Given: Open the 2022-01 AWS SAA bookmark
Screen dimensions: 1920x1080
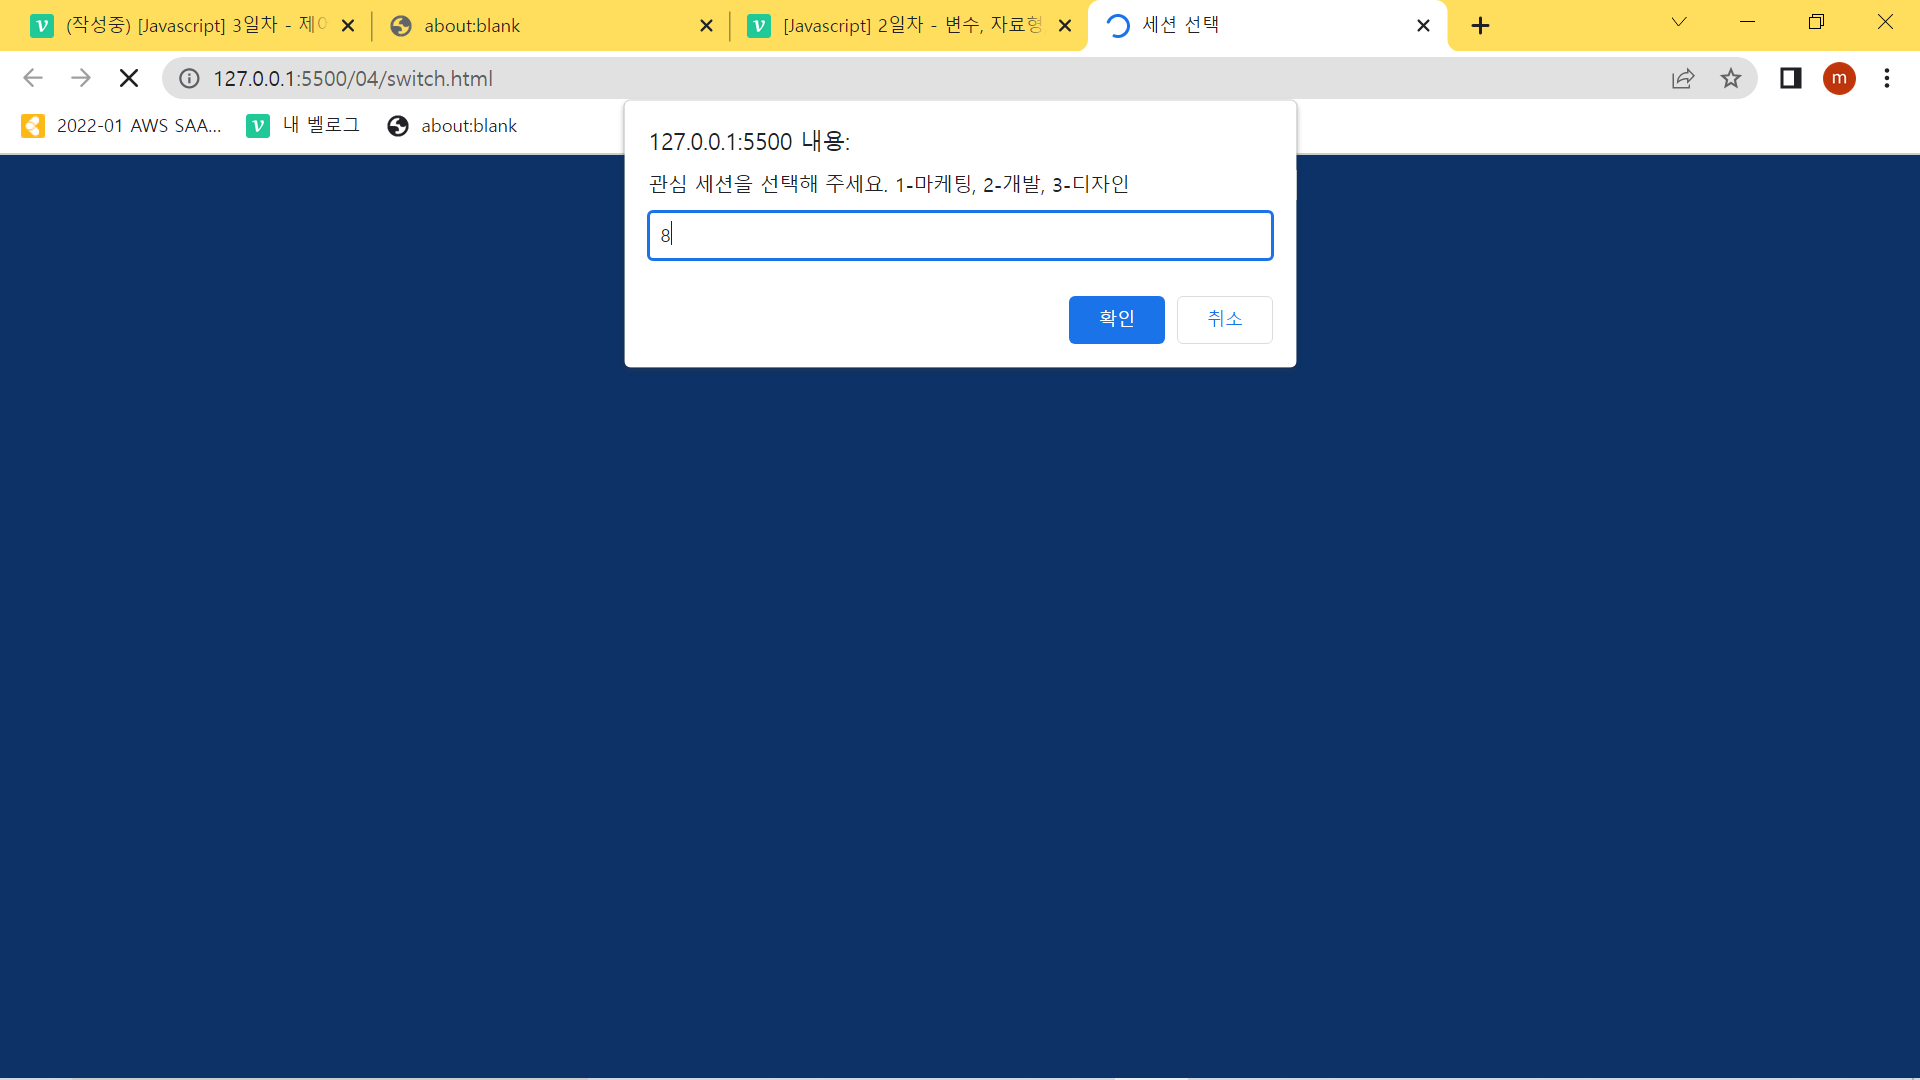Looking at the screenshot, I should point(122,126).
